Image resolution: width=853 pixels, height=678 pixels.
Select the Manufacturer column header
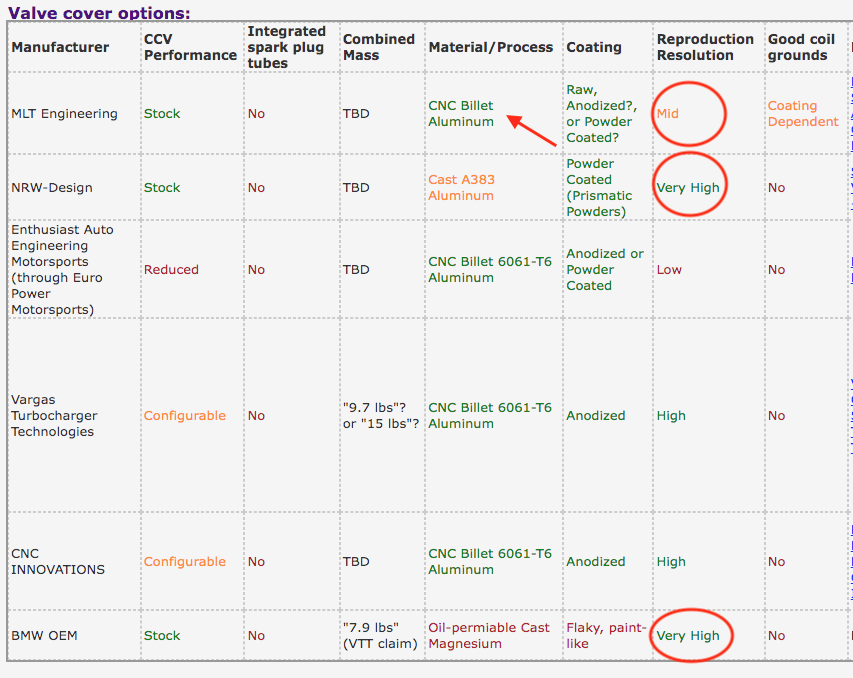pyautogui.click(x=60, y=47)
